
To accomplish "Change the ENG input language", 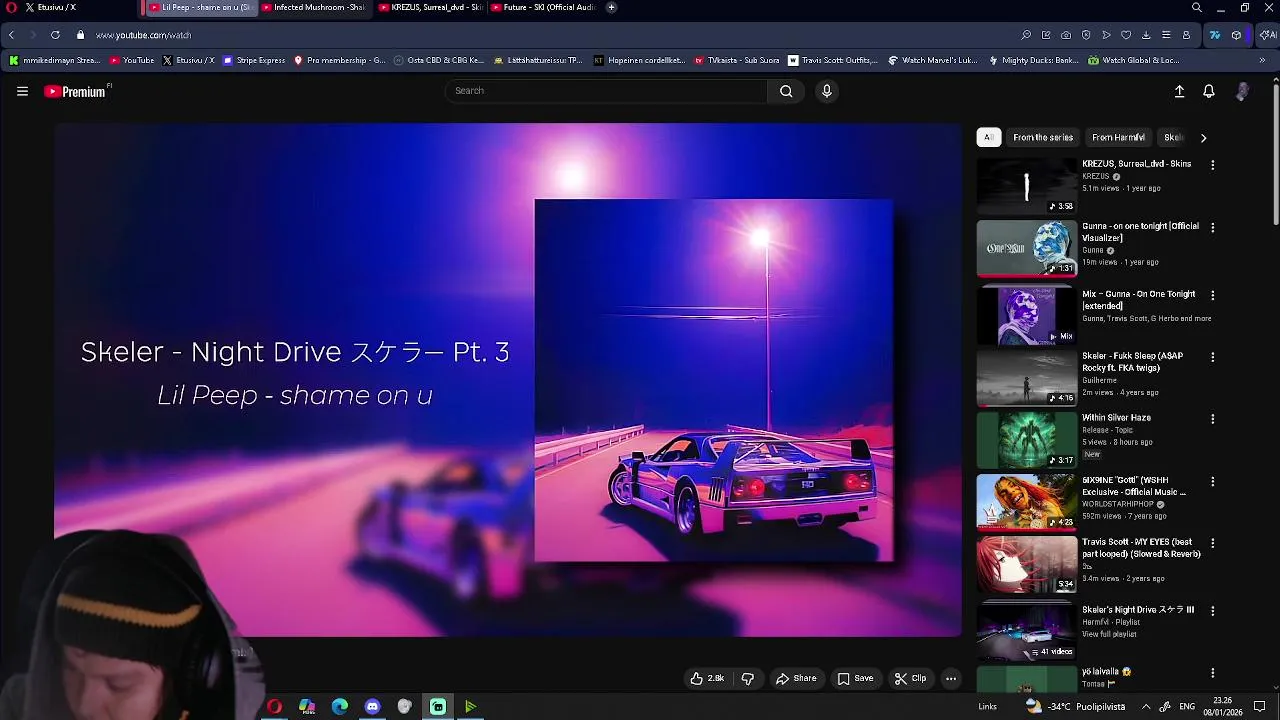I will click(1187, 706).
